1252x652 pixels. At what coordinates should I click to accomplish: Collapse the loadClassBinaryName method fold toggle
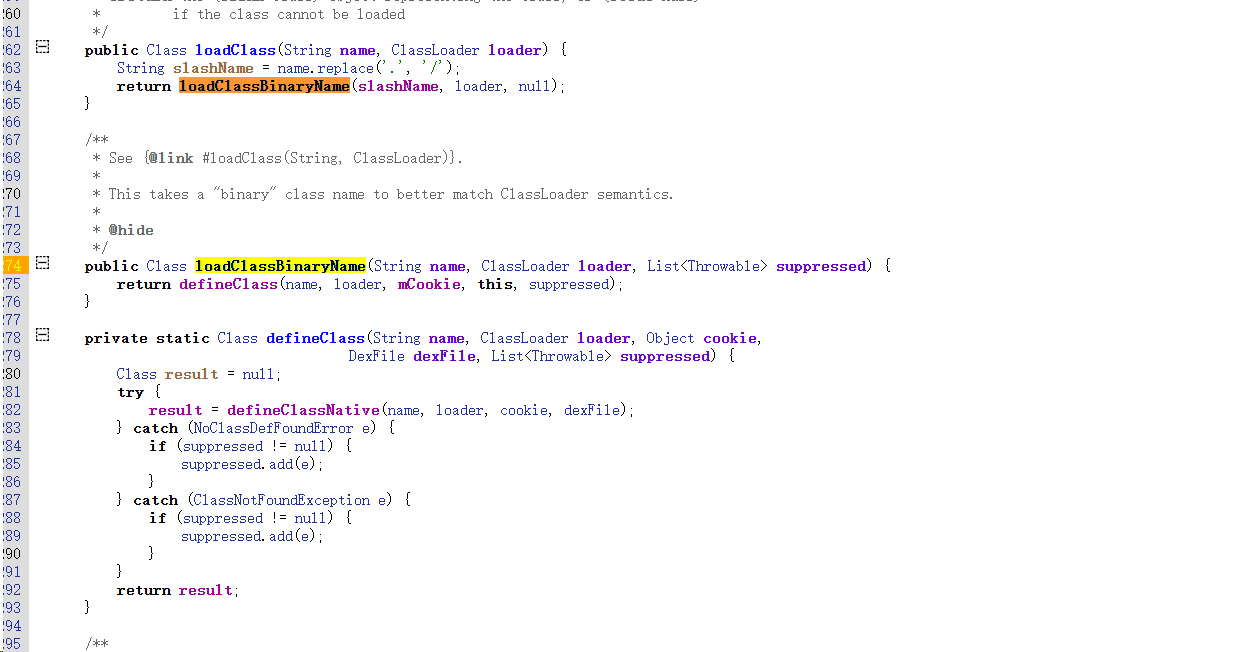(42, 263)
